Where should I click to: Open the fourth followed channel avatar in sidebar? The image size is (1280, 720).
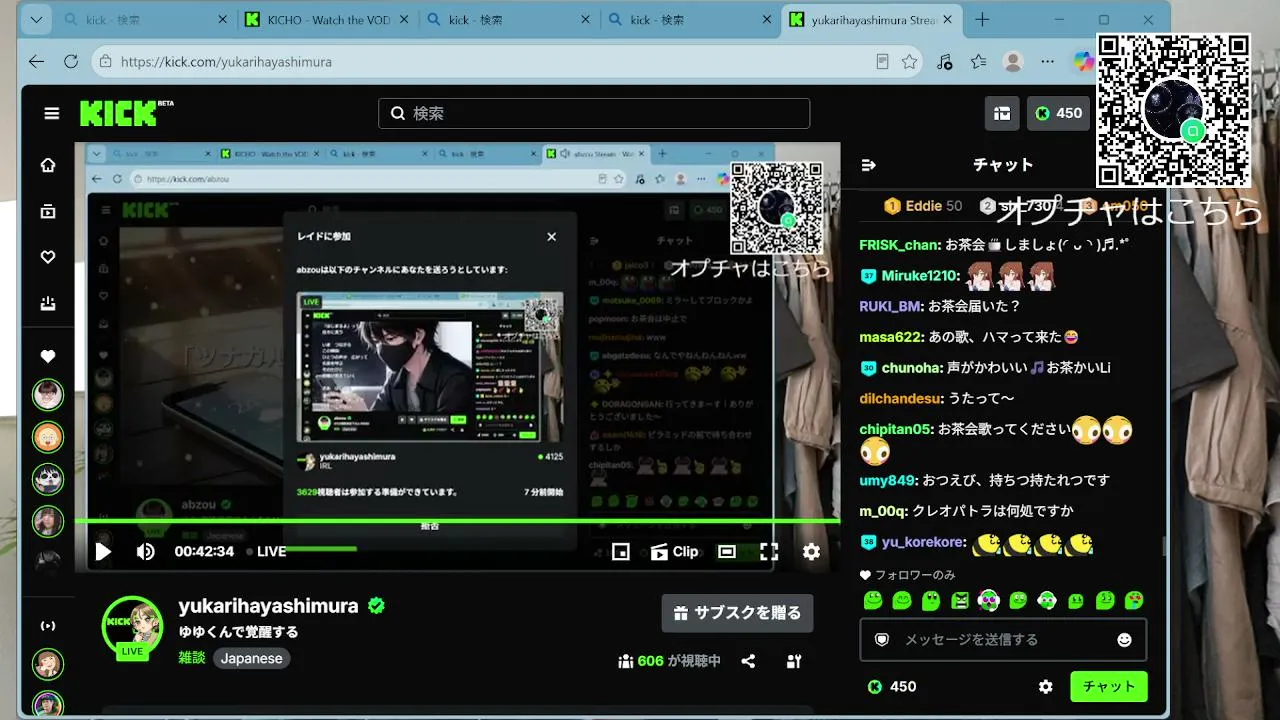tap(47, 521)
